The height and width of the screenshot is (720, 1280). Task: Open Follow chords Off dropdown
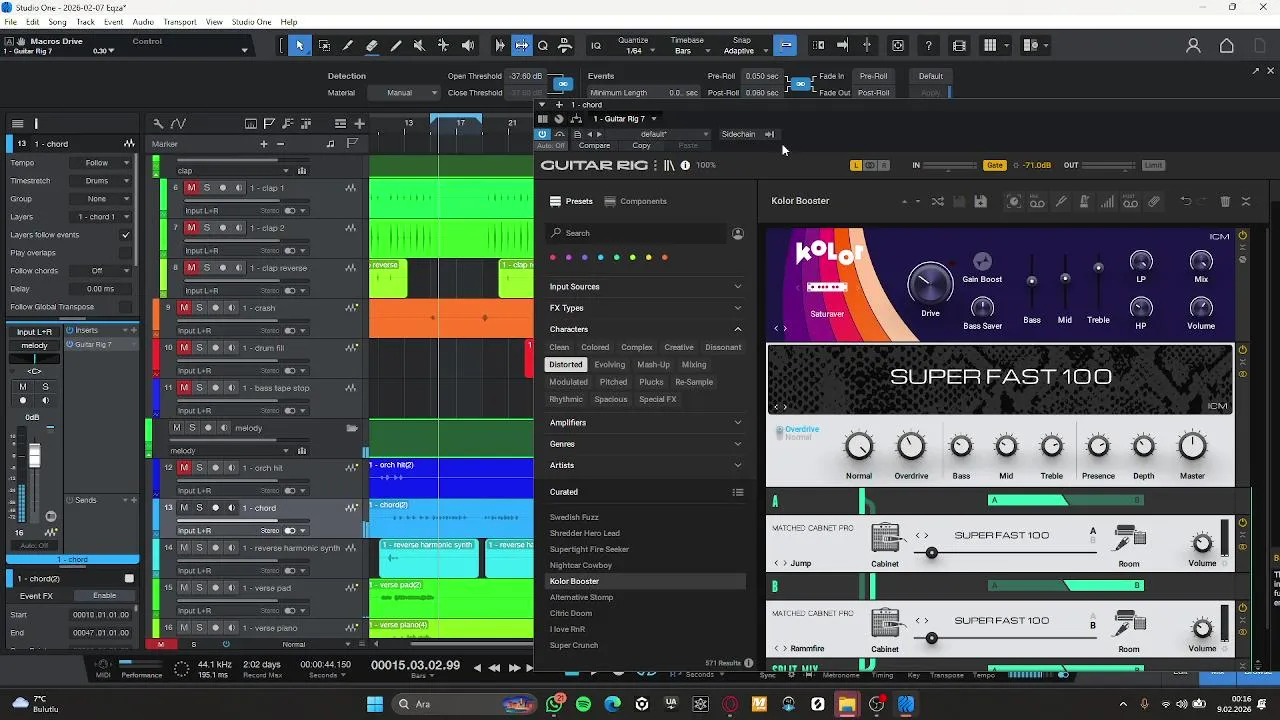tap(101, 271)
